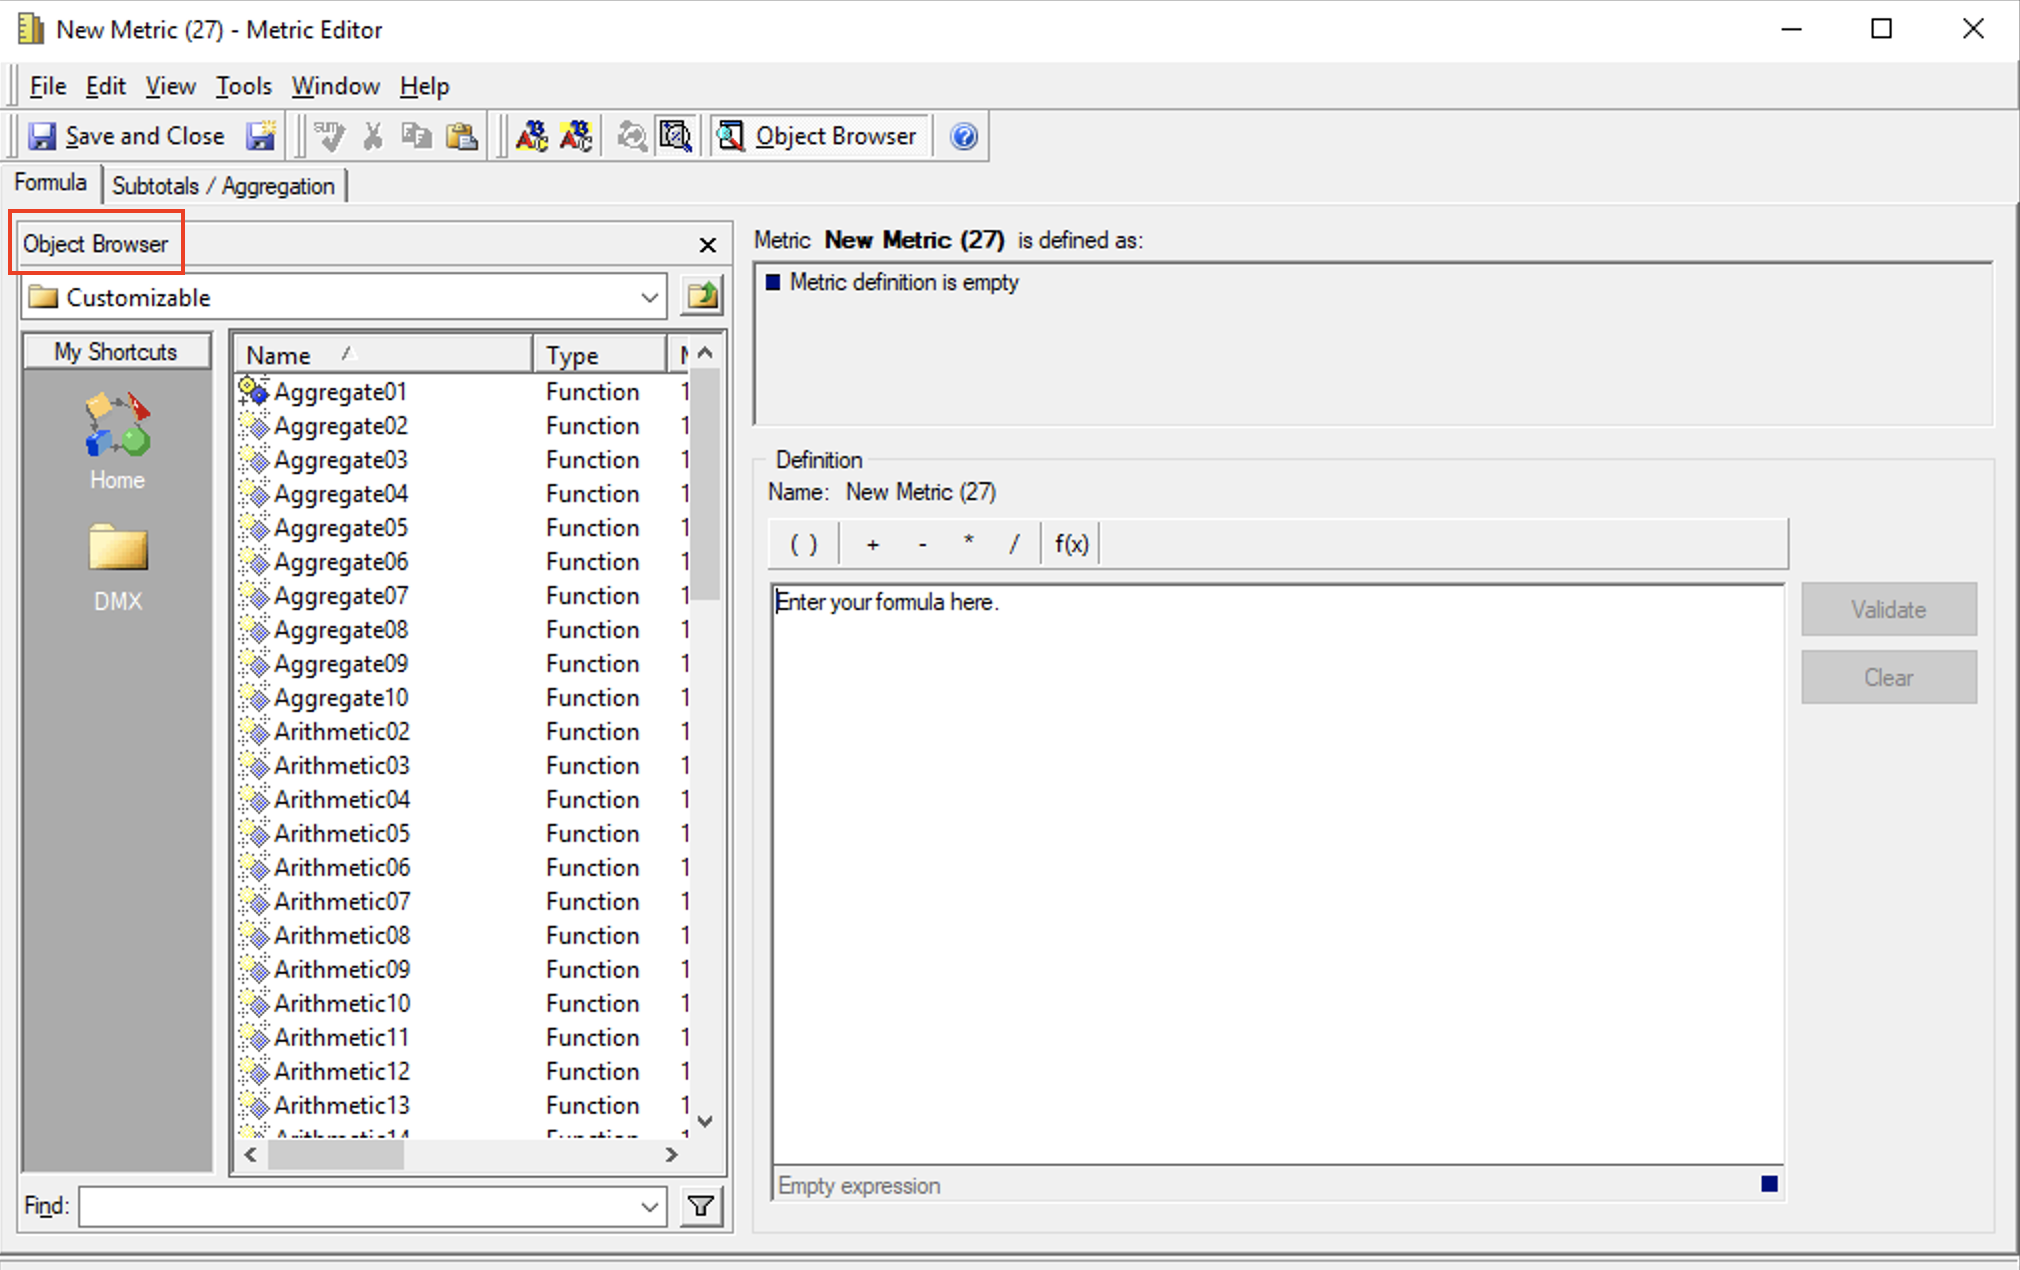
Task: Open the Find history dropdown
Action: (650, 1206)
